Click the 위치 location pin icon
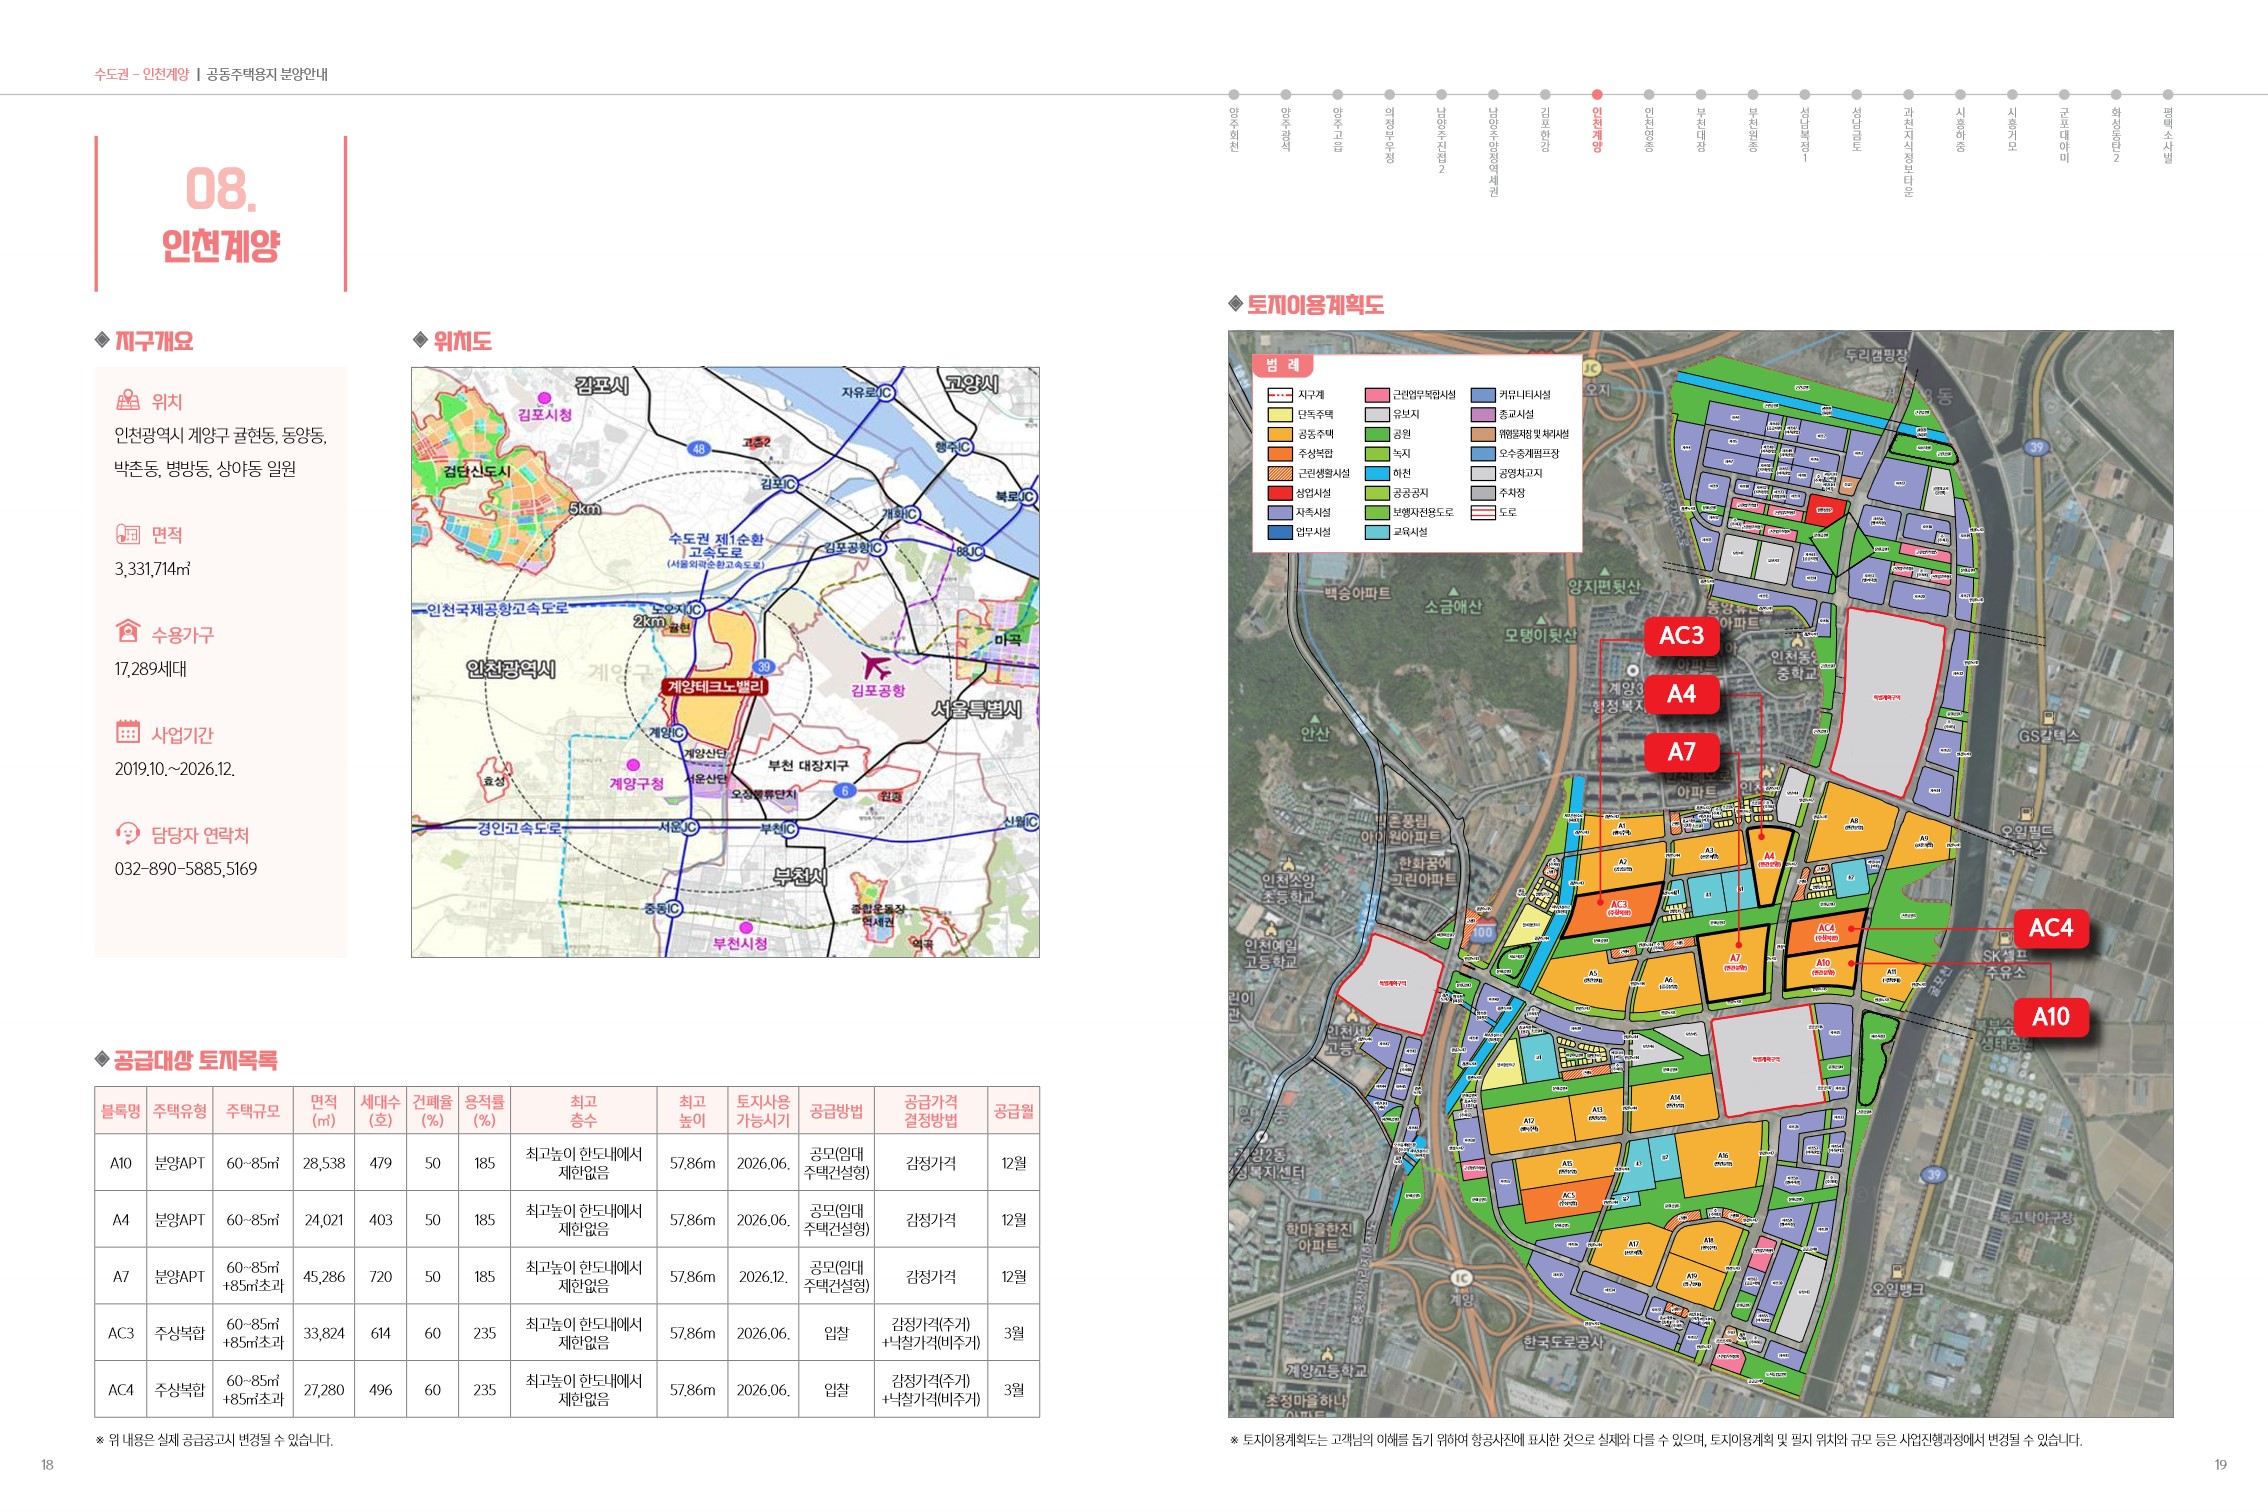Screen dimensions: 2268x1512 [128, 401]
